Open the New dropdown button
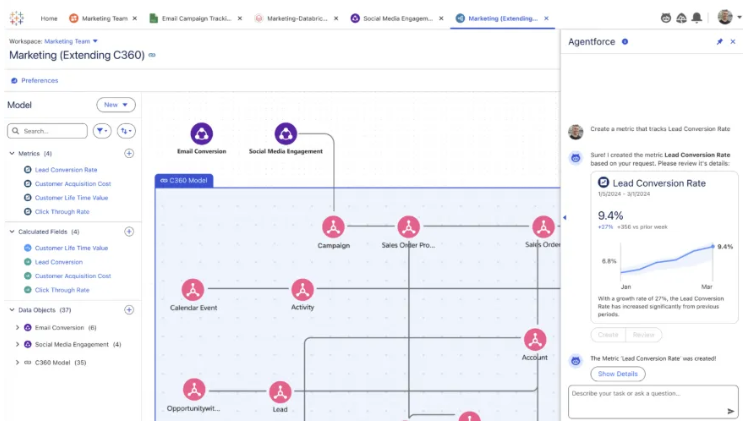This screenshot has height=428, width=743. click(116, 105)
